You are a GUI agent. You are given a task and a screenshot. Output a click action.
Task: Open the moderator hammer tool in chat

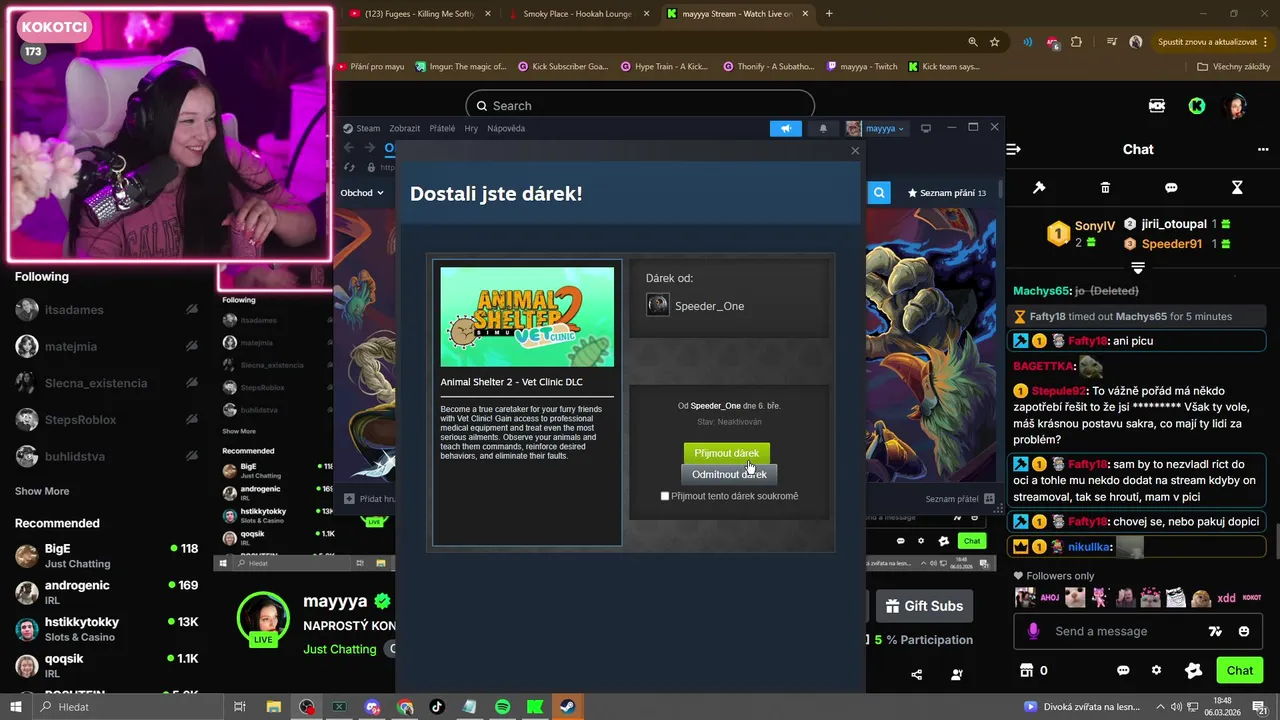1039,187
